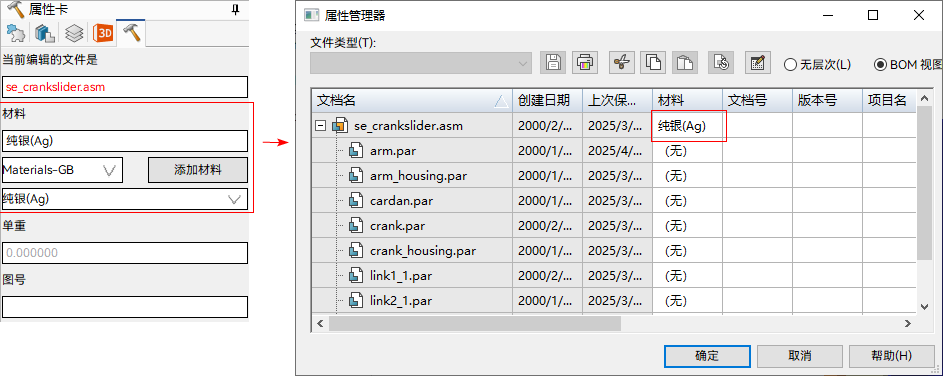Viewport: 945px width, 379px height.
Task: Click the assembly file icon of se_crankslider.asm
Action: [x=341, y=126]
